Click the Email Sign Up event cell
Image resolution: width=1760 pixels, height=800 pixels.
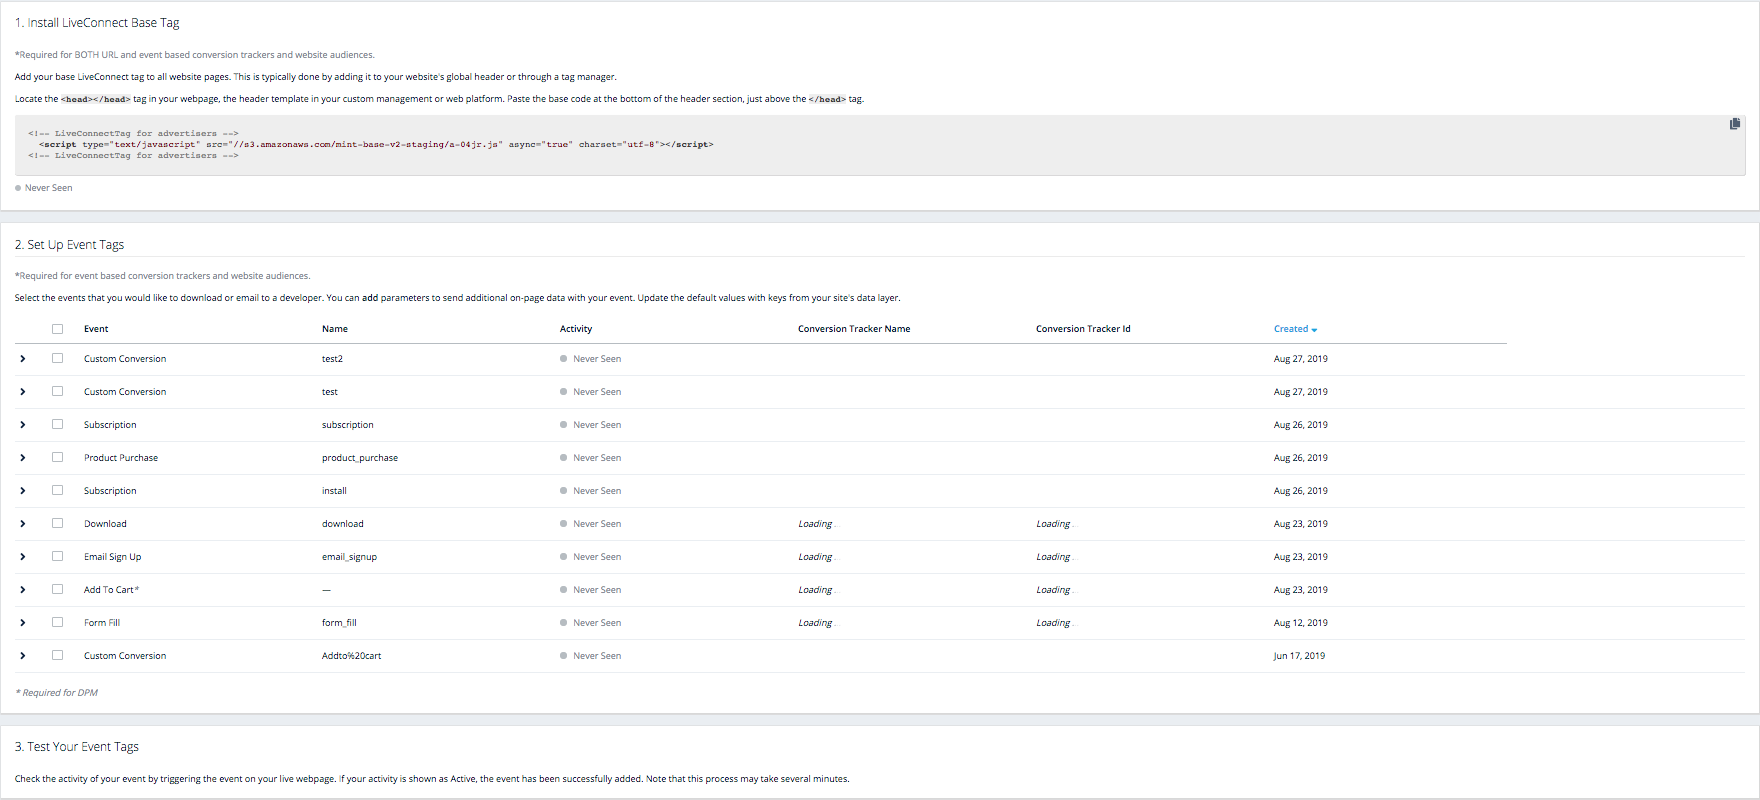click(113, 557)
